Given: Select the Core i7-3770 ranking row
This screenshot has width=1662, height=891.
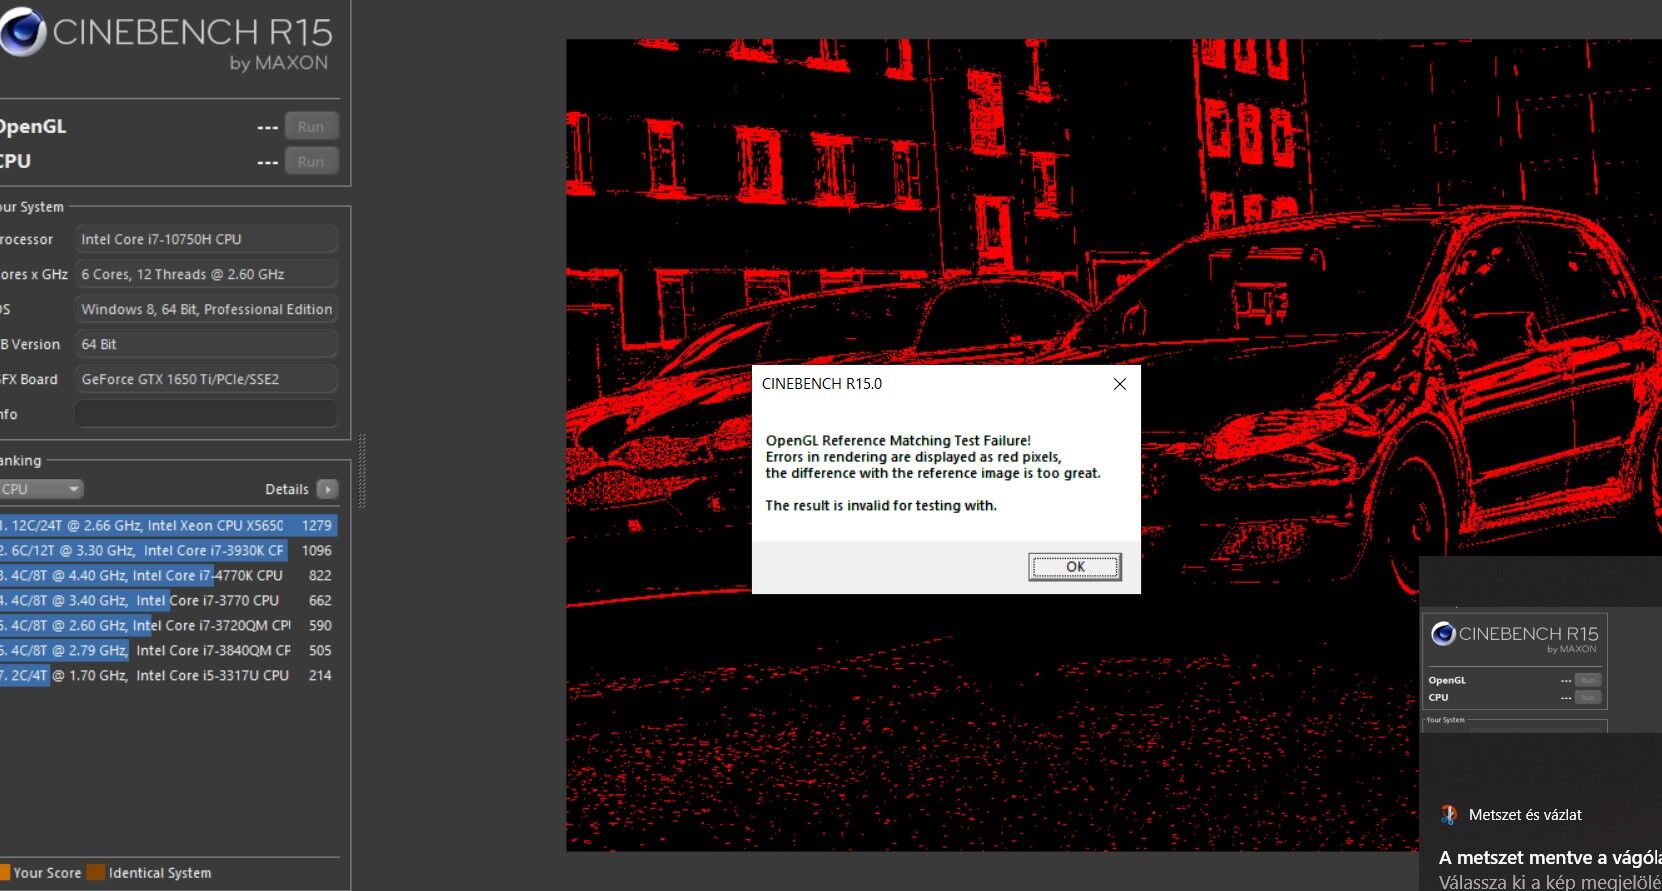Looking at the screenshot, I should [168, 600].
